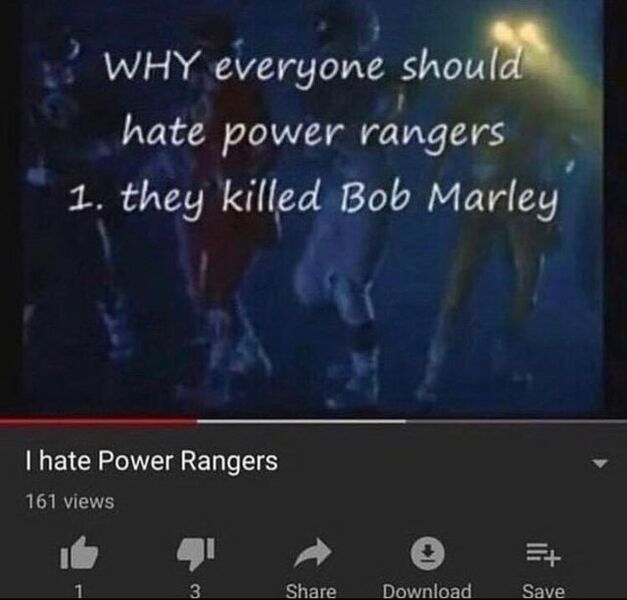The height and width of the screenshot is (600, 627).
Task: Click the Share arrow icon
Action: (312, 553)
